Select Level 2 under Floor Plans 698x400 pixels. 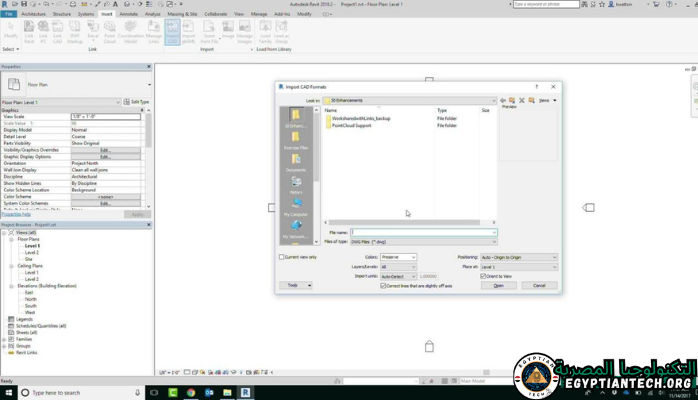click(x=32, y=252)
